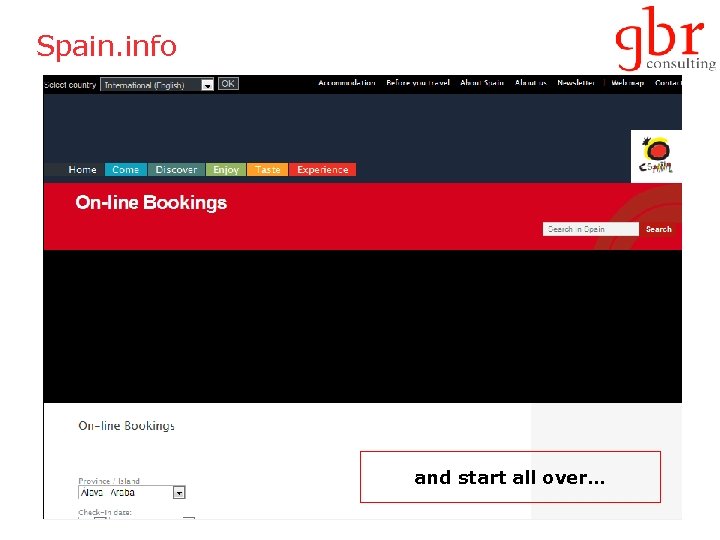720x540 pixels.
Task: Open the Newsletter link
Action: coord(576,83)
